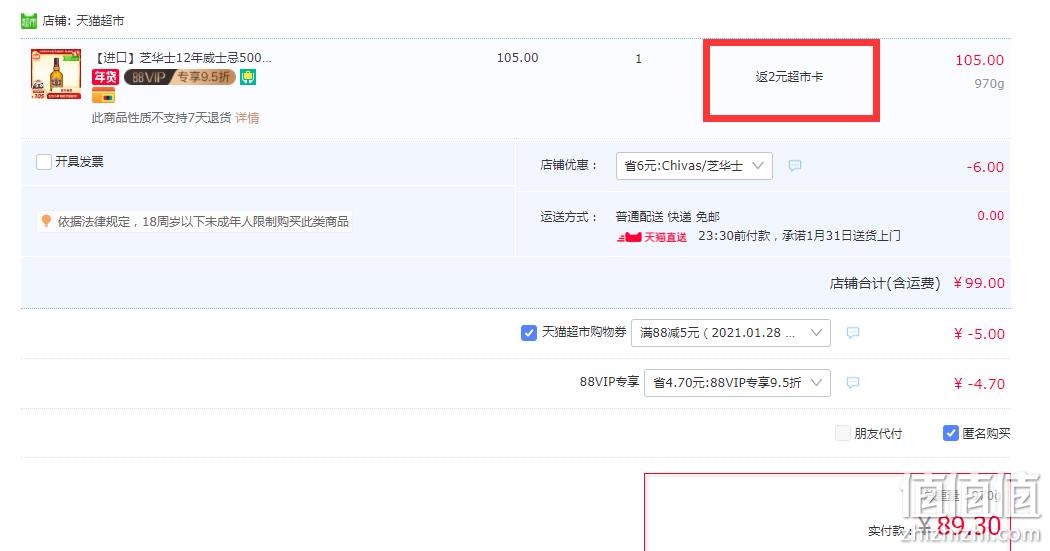This screenshot has width=1050, height=551.
Task: Open product title 芝华士12年威士忌500
Action: tap(182, 58)
